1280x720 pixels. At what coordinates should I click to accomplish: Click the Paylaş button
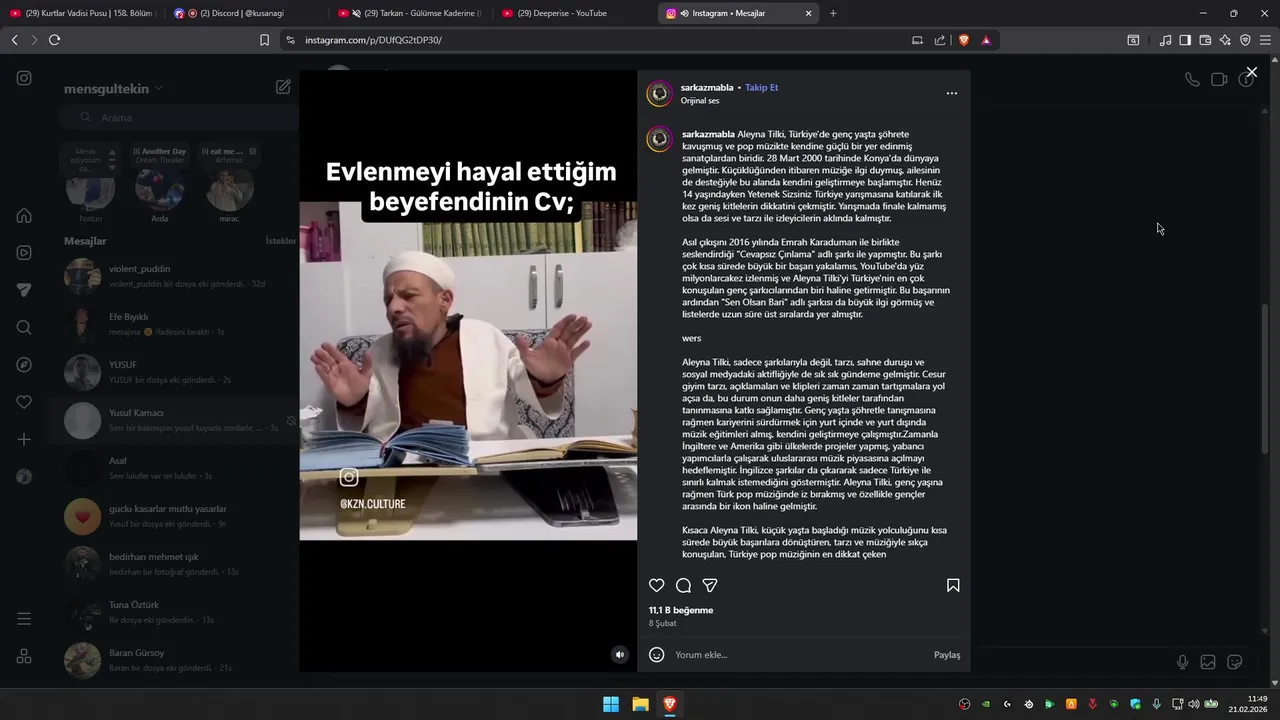(x=947, y=655)
